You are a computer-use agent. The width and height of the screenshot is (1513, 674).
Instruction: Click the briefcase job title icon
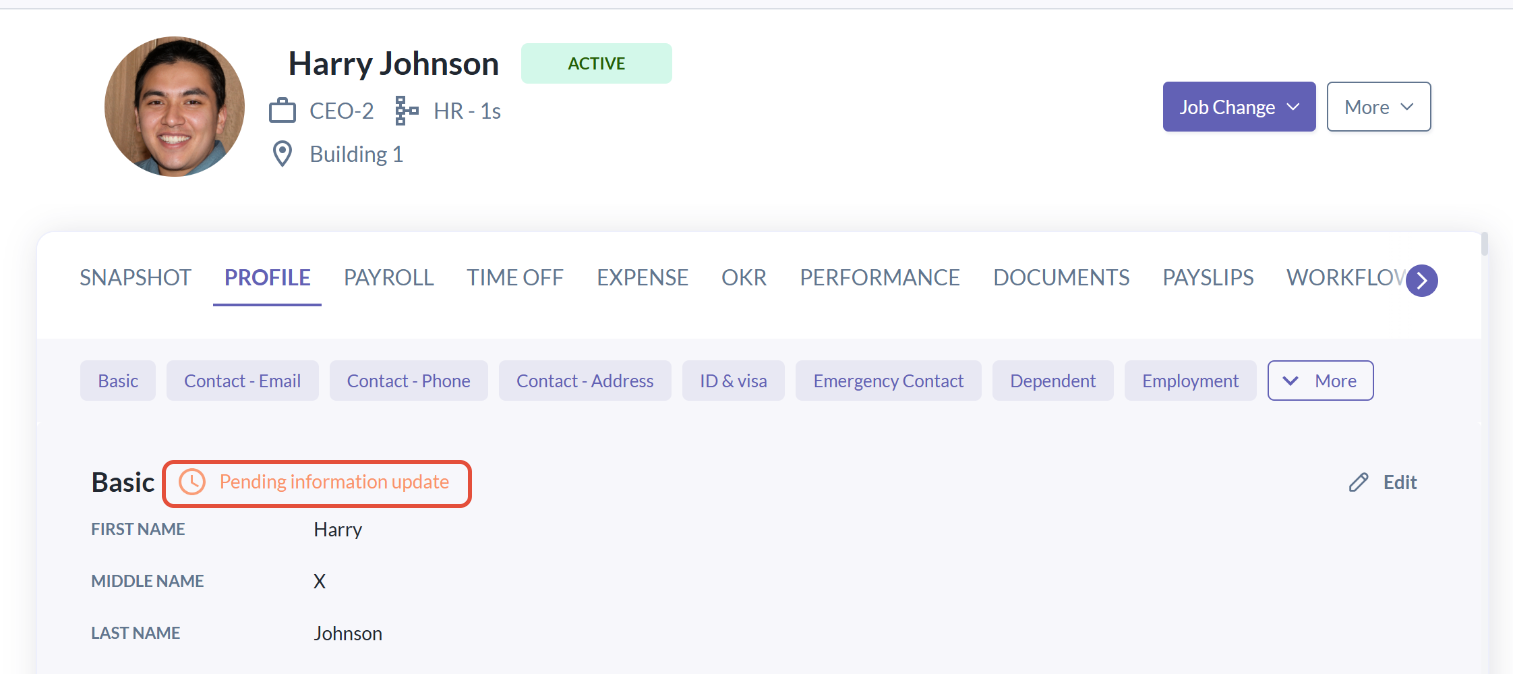click(283, 111)
